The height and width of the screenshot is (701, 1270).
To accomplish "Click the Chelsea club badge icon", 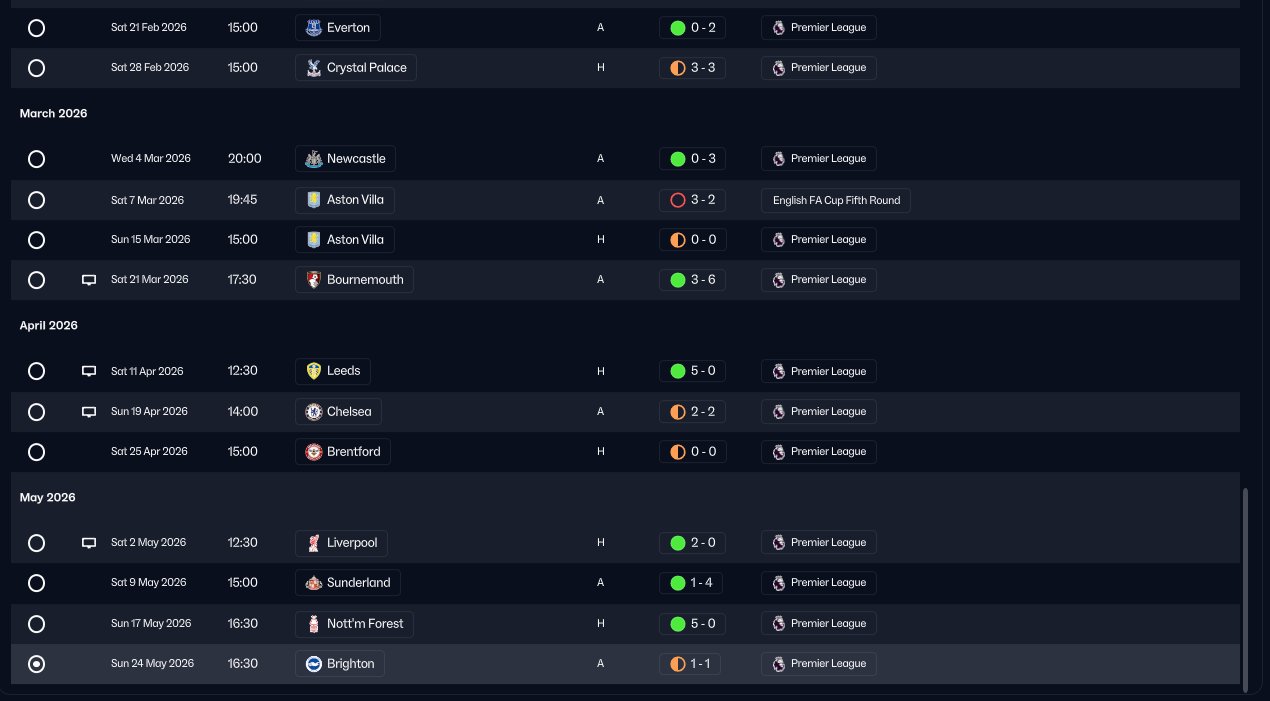I will 314,412.
